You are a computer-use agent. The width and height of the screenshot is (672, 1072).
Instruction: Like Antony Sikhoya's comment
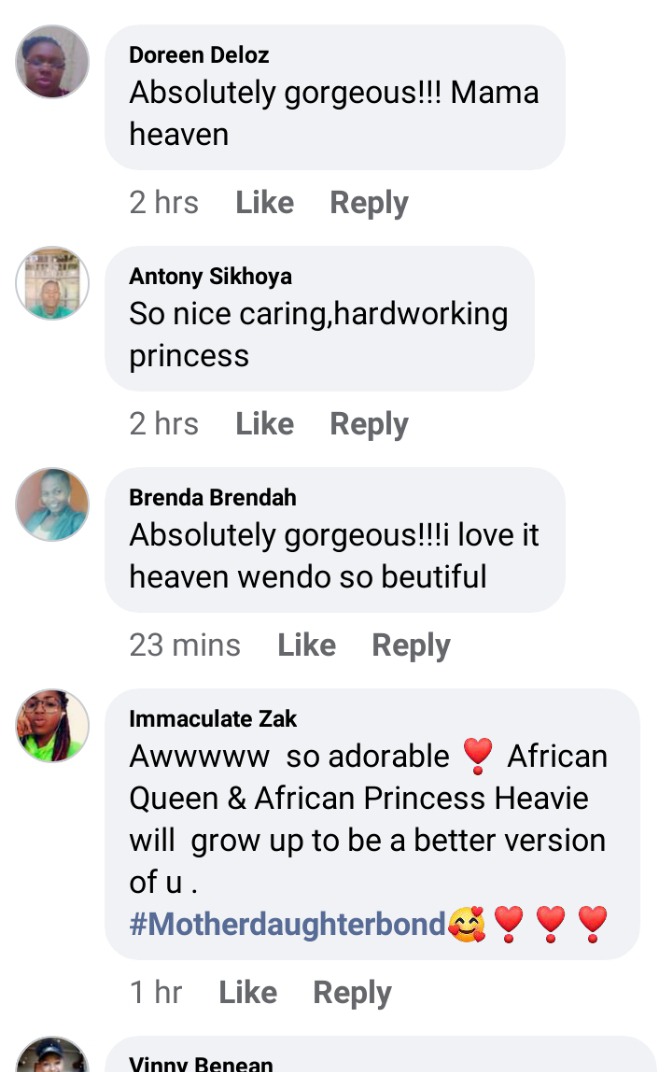coord(265,424)
